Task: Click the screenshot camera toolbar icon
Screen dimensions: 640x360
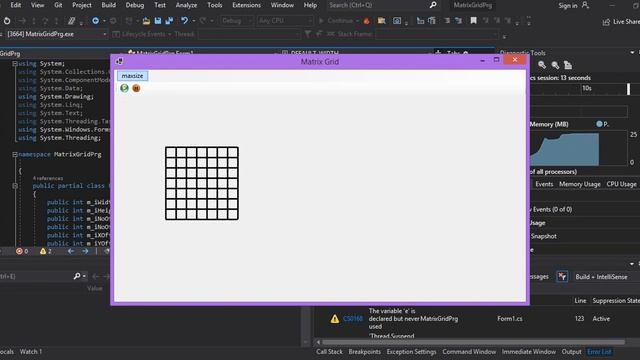Action: tap(397, 21)
